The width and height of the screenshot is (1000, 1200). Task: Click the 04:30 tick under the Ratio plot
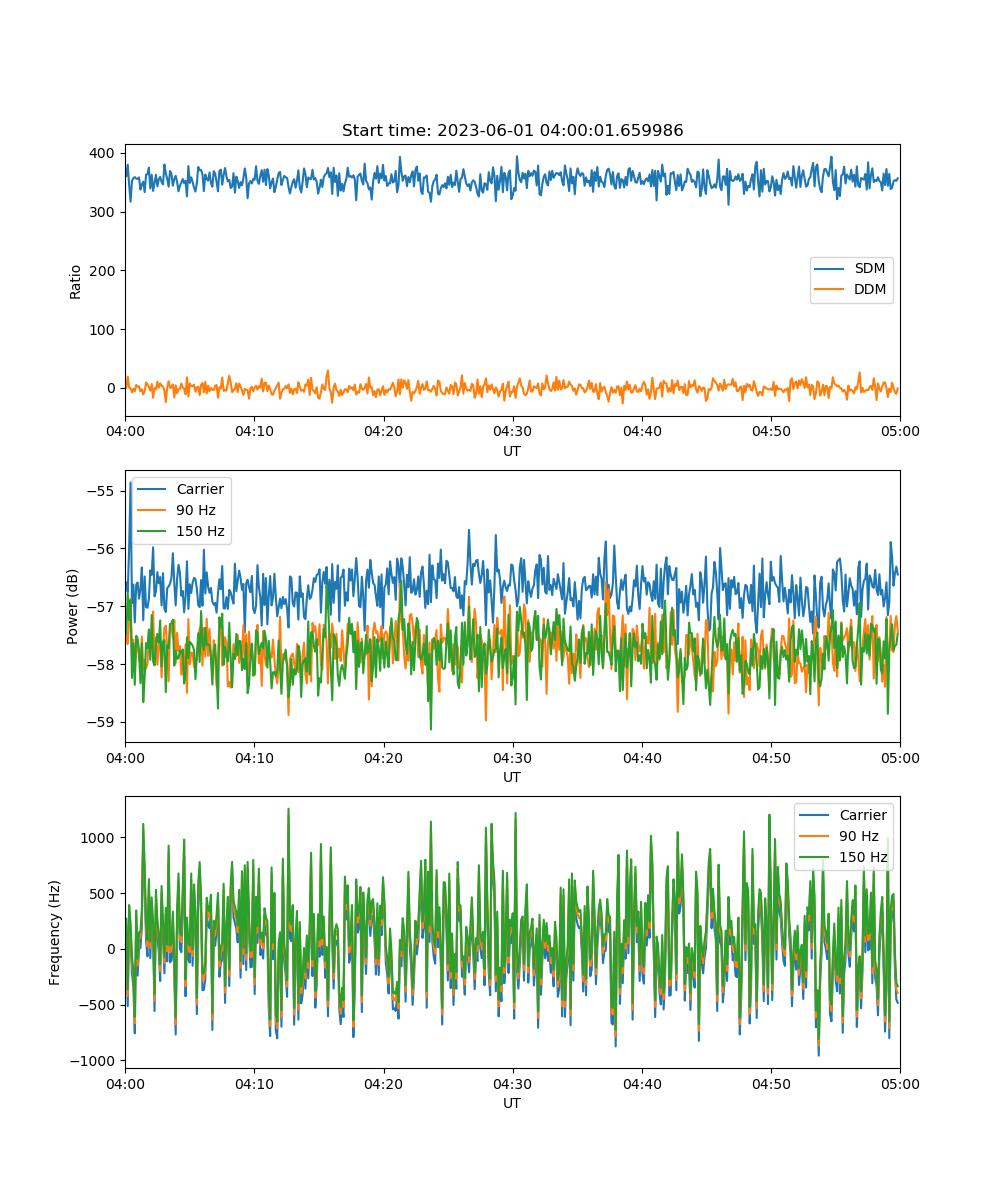(512, 432)
